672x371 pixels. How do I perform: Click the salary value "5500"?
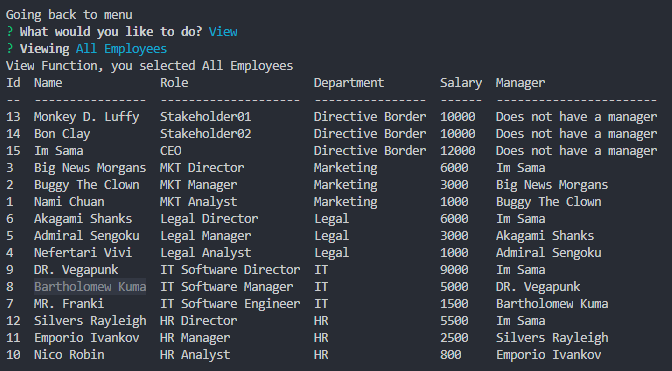(454, 321)
